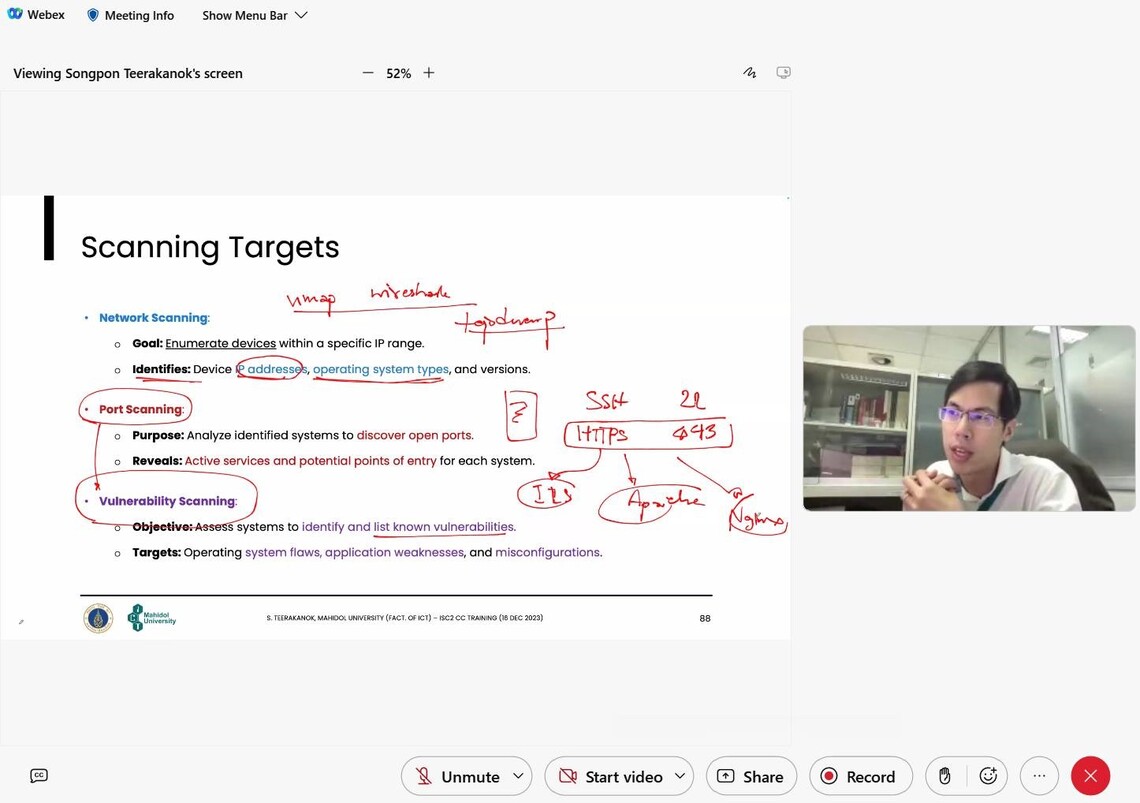This screenshot has width=1140, height=803.
Task: Expand the Show Menu Bar chevron
Action: point(301,15)
